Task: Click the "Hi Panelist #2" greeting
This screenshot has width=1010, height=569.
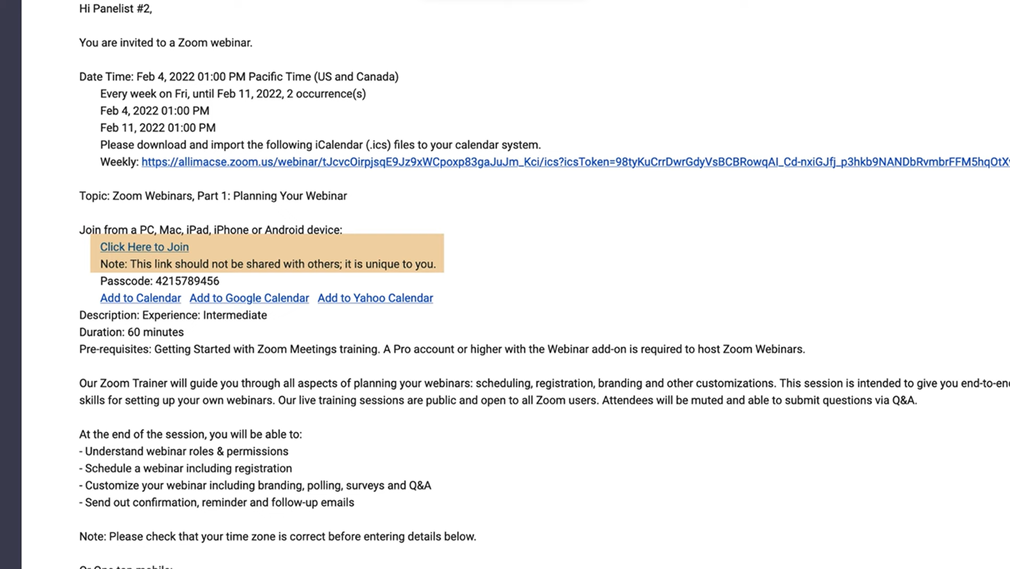Action: click(116, 9)
